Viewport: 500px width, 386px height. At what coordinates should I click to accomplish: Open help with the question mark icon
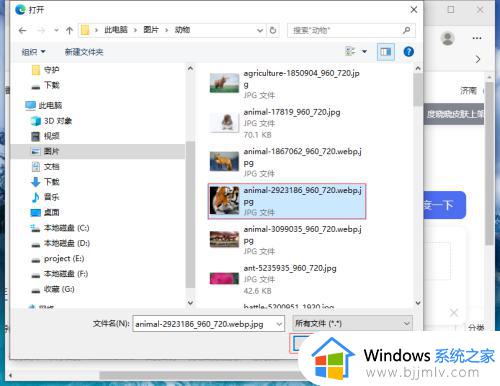click(x=409, y=52)
